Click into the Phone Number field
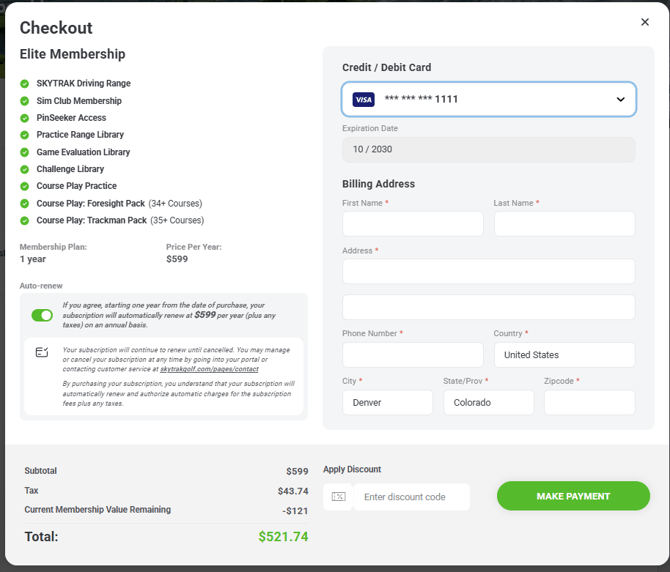The width and height of the screenshot is (670, 572). 412,355
